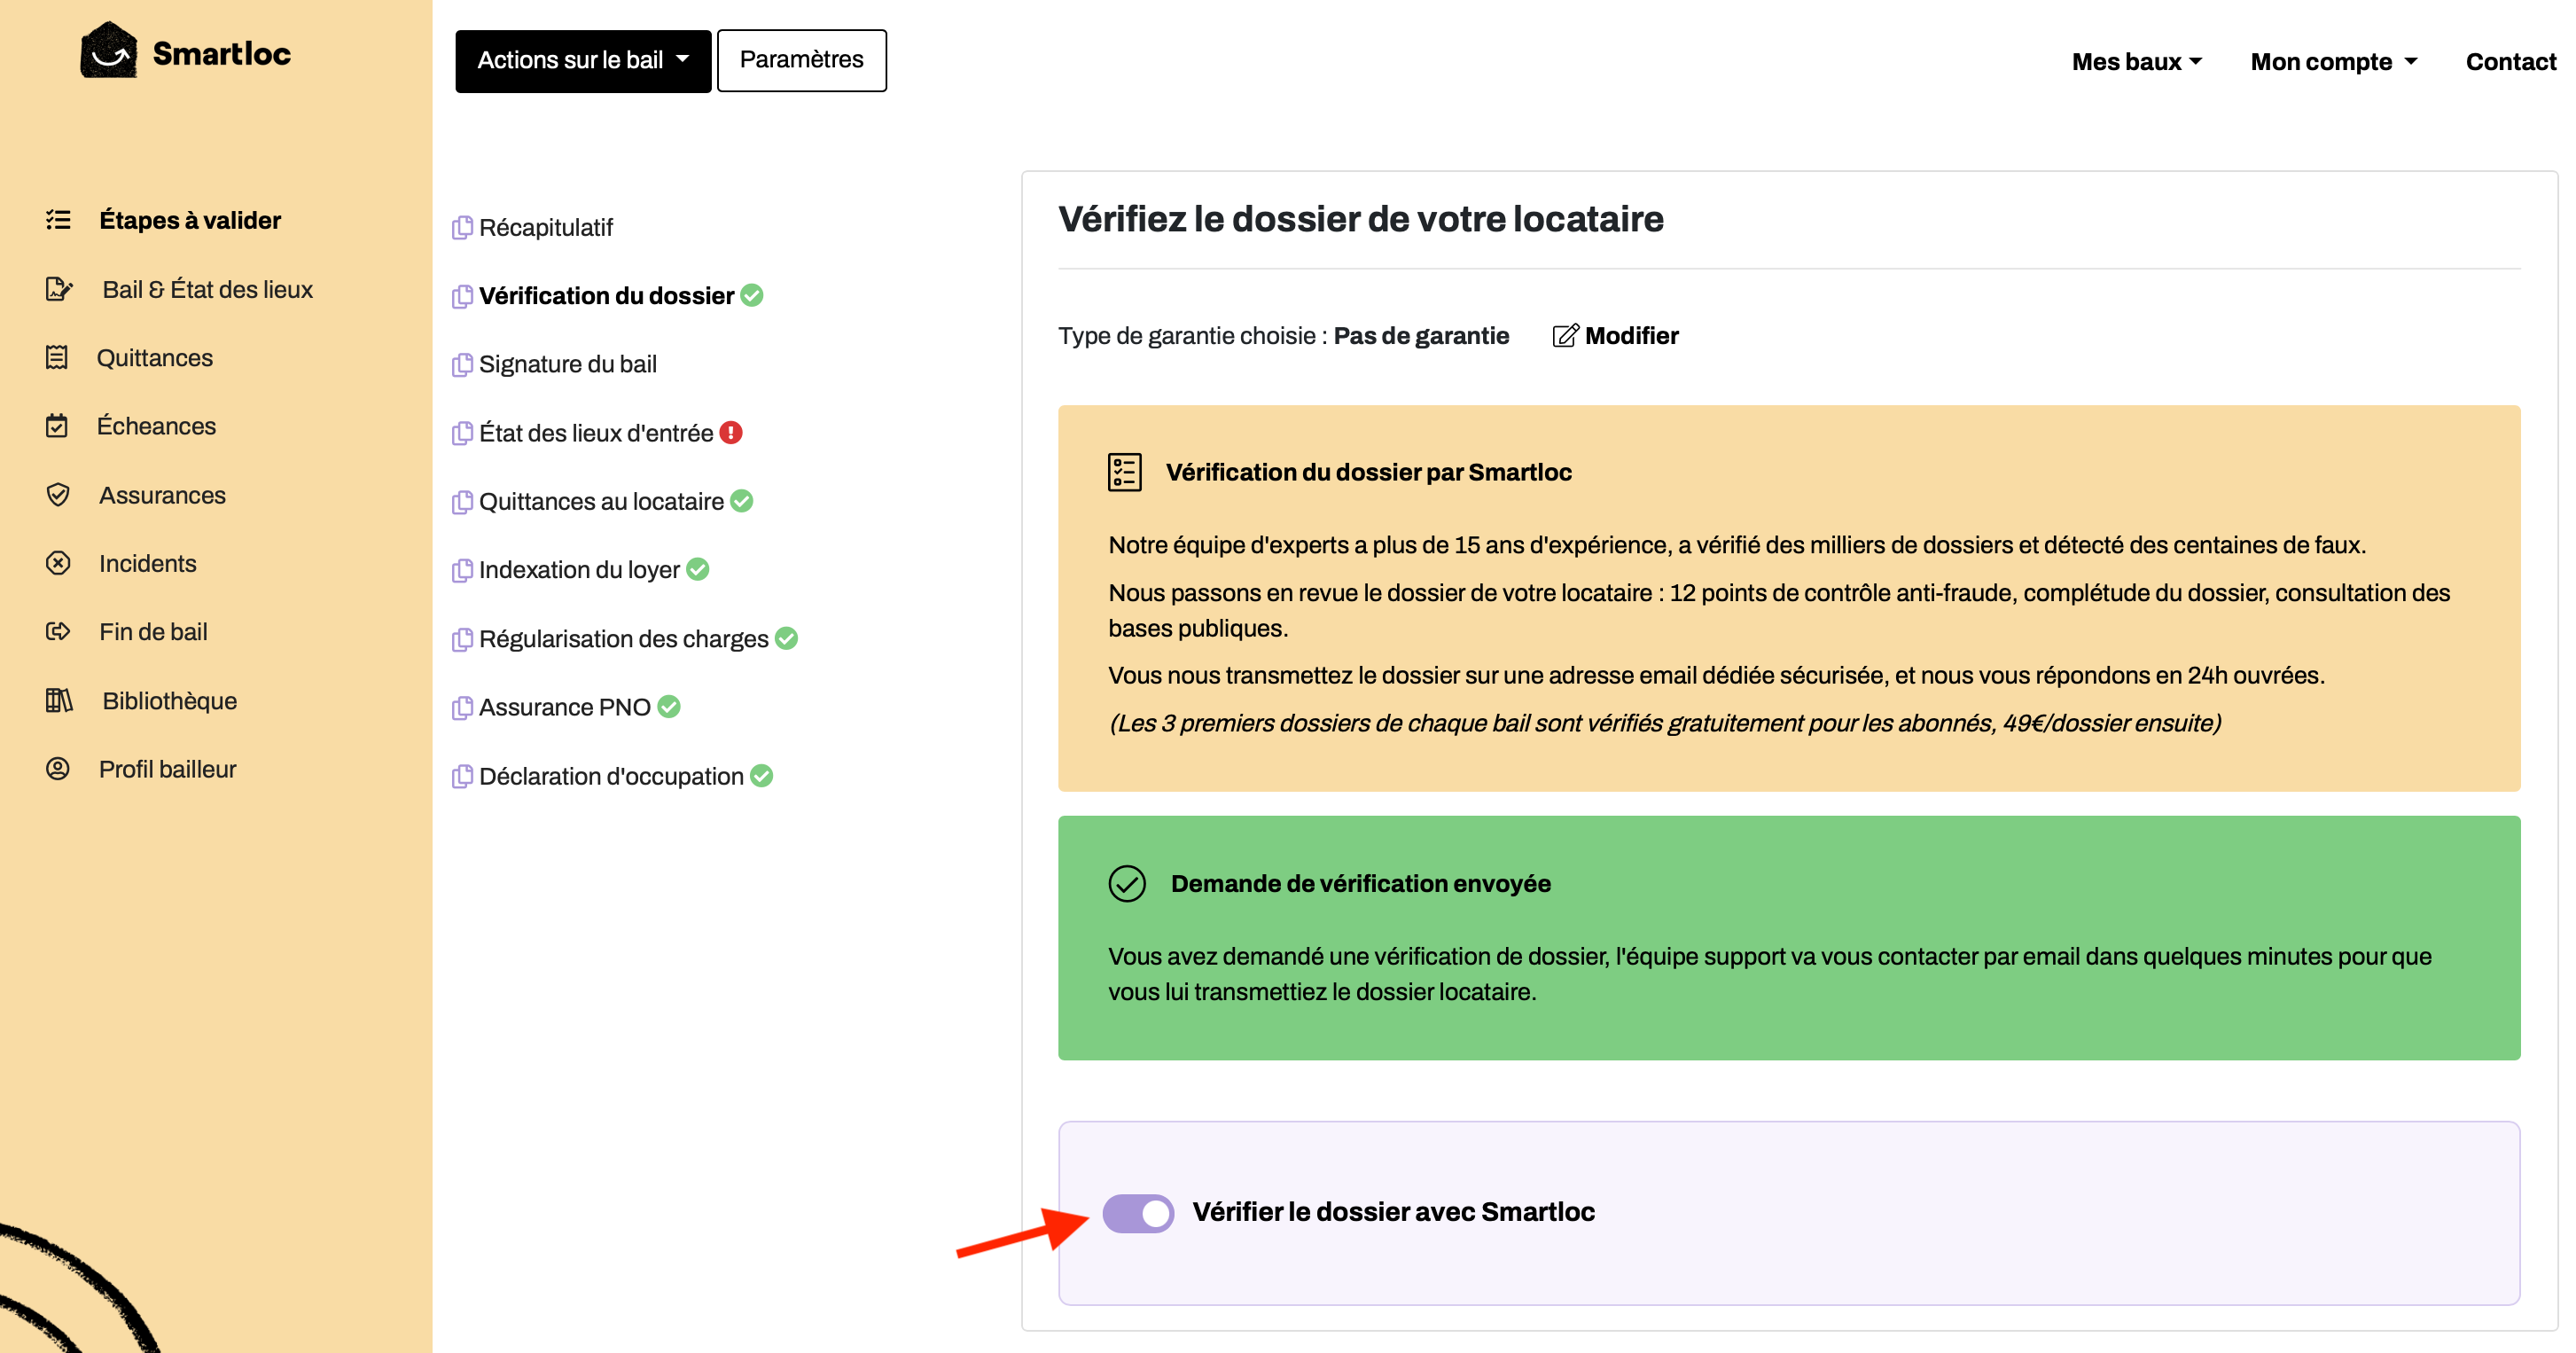Expand the Actions sur le bail dropdown
This screenshot has width=2576, height=1353.
click(x=583, y=60)
